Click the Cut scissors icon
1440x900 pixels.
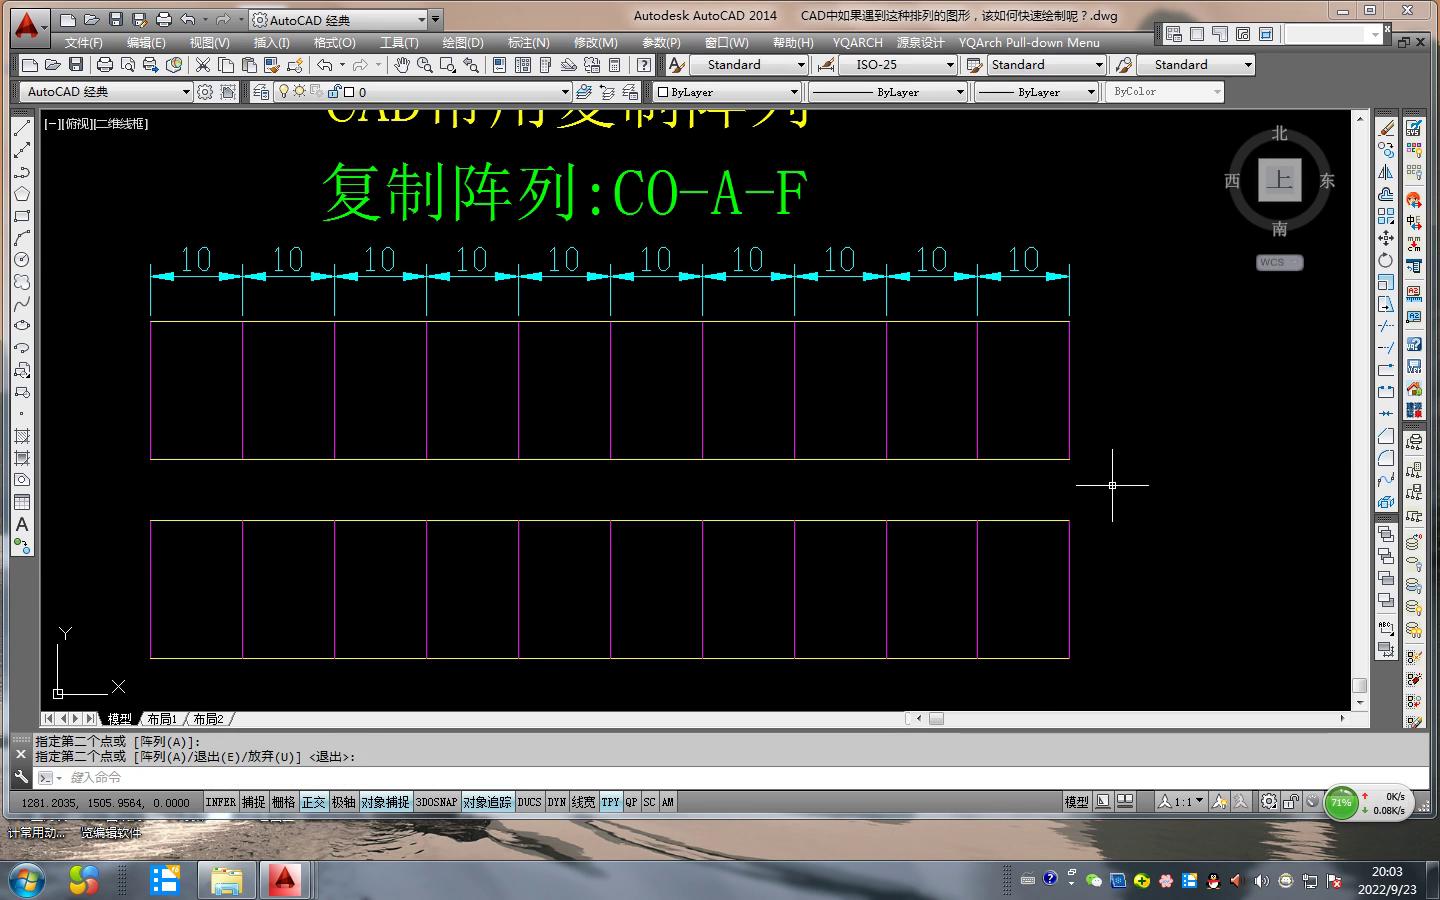[203, 65]
